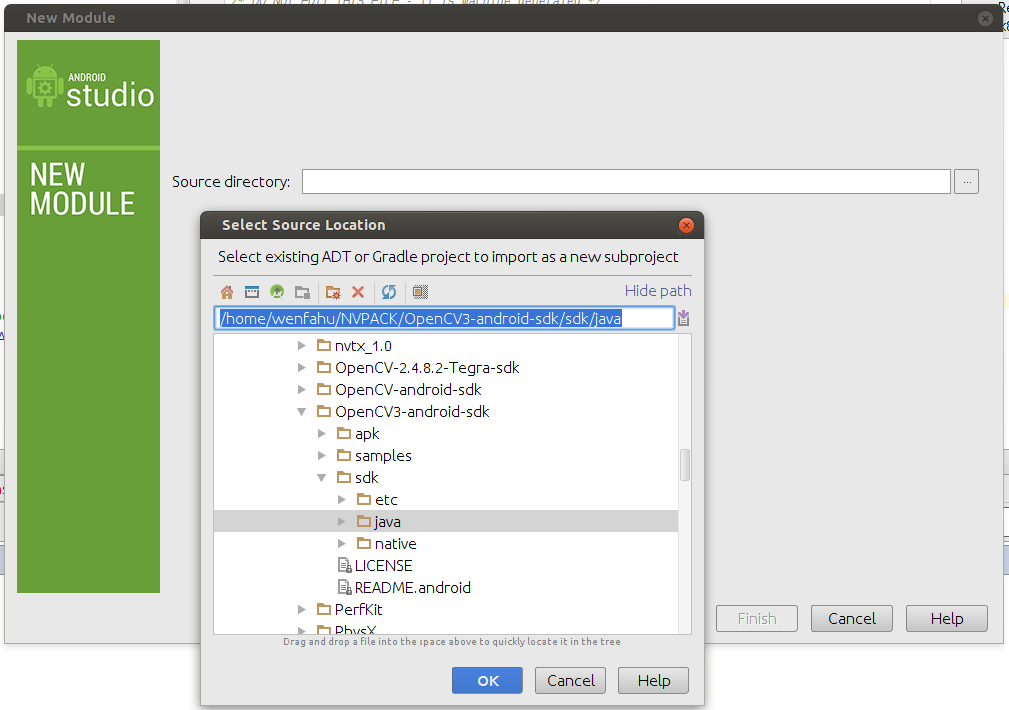Click Hide path link

pyautogui.click(x=658, y=291)
